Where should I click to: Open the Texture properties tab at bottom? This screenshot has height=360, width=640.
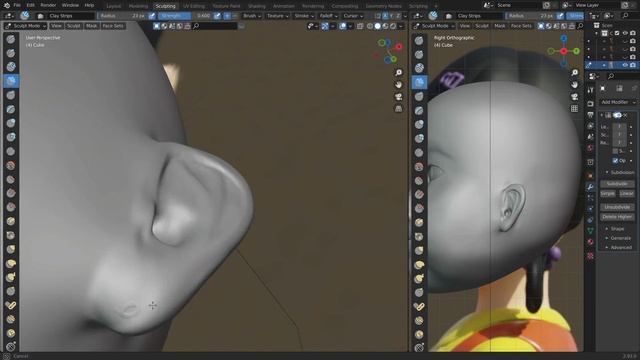click(x=590, y=256)
